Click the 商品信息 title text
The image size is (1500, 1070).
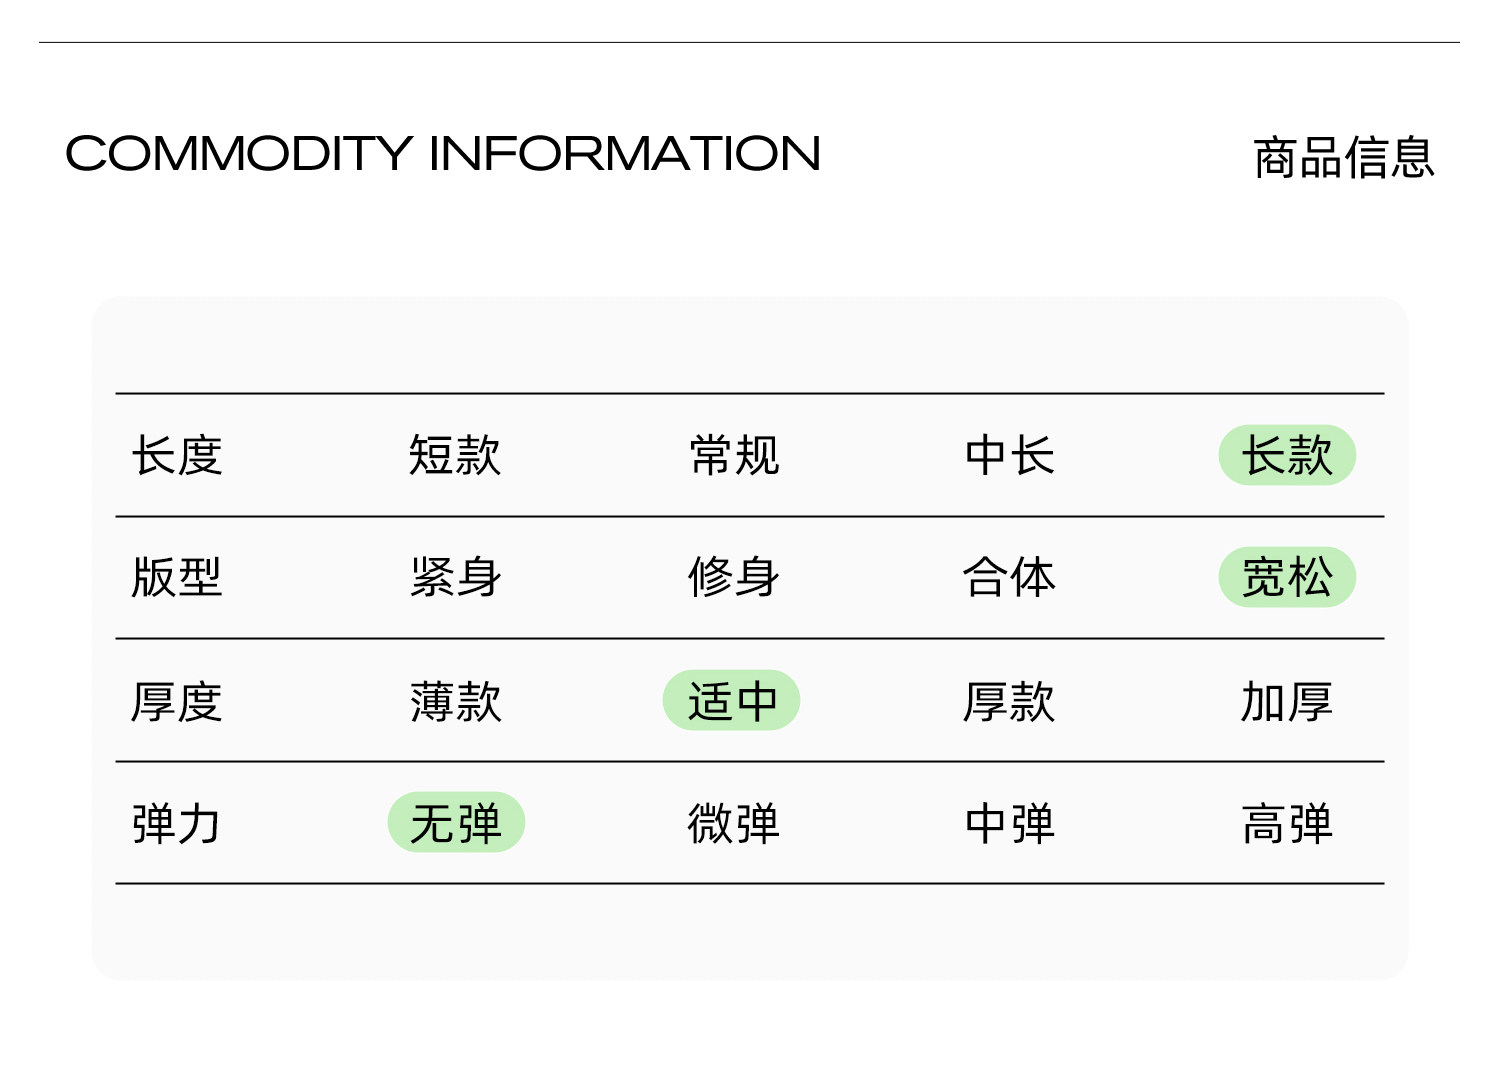click(x=1343, y=158)
